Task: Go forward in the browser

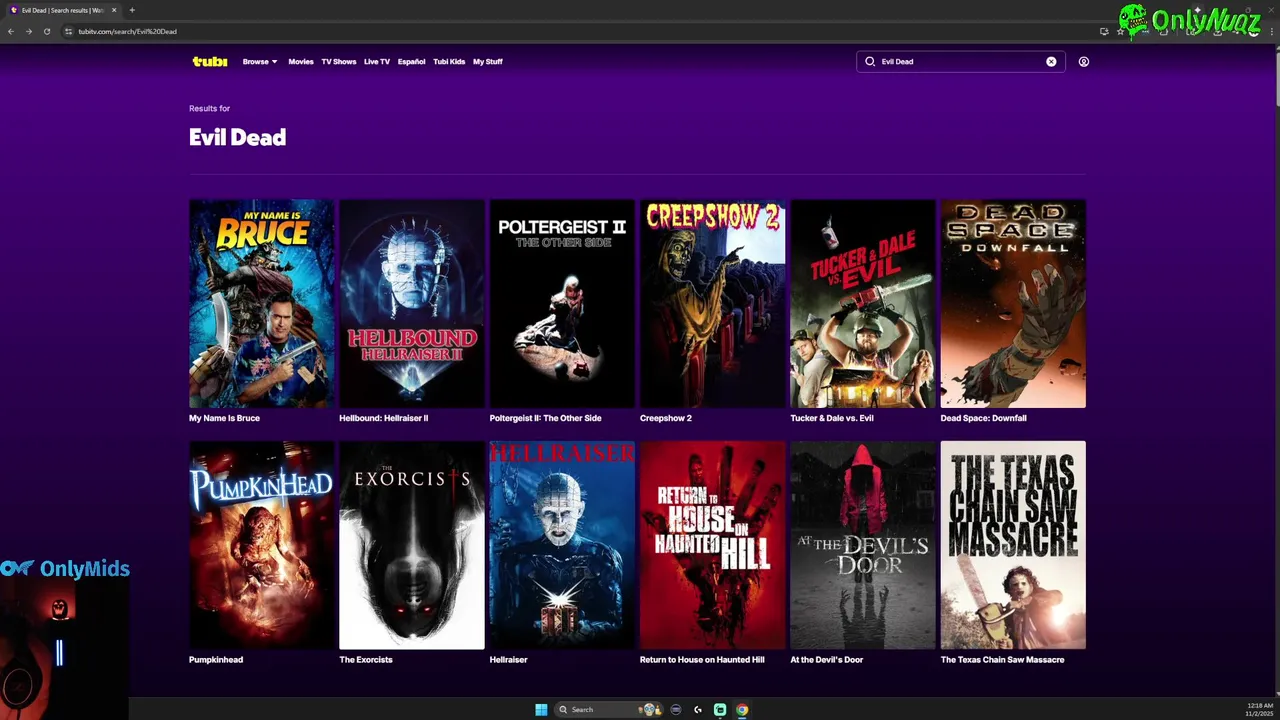Action: tap(29, 31)
